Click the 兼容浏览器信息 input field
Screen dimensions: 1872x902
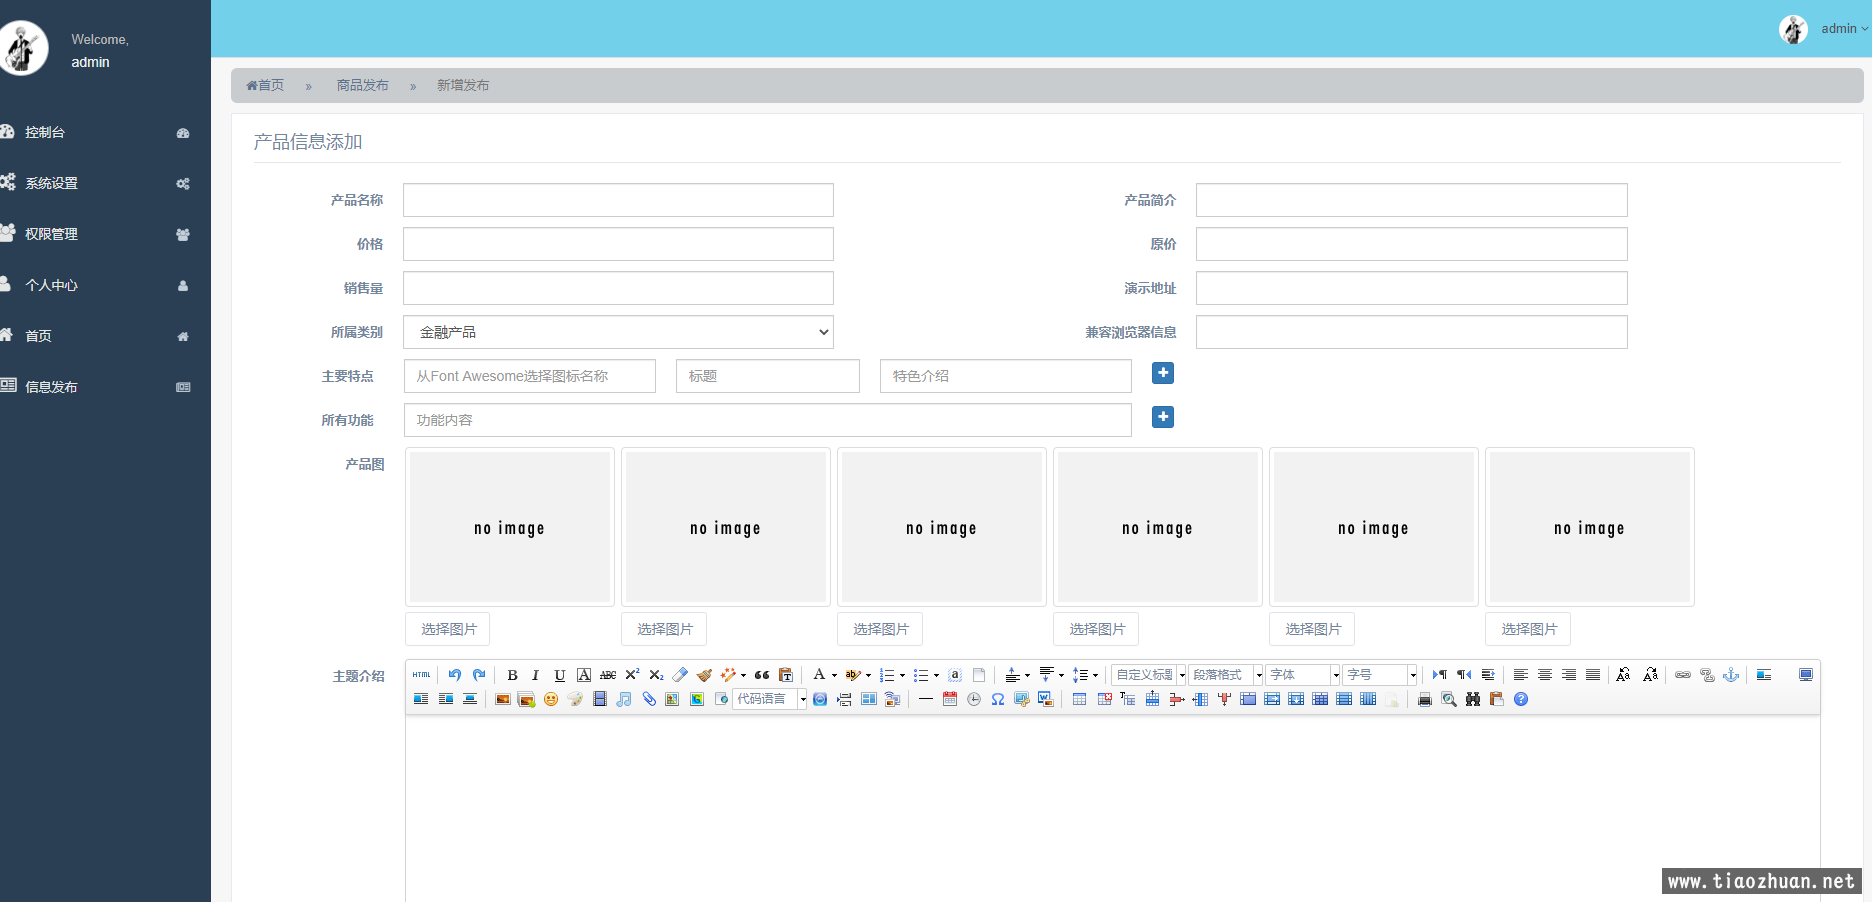1411,332
